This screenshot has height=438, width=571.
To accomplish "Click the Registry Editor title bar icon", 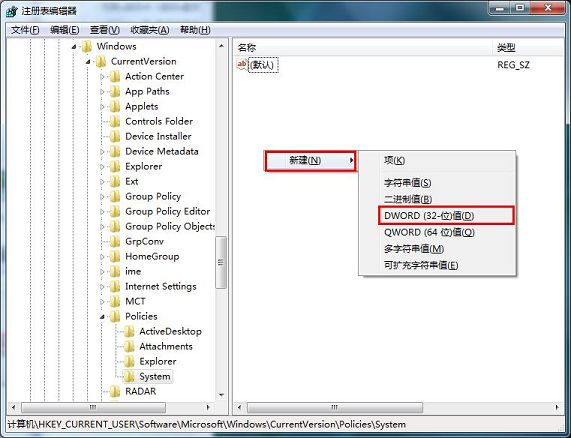I will (12, 11).
